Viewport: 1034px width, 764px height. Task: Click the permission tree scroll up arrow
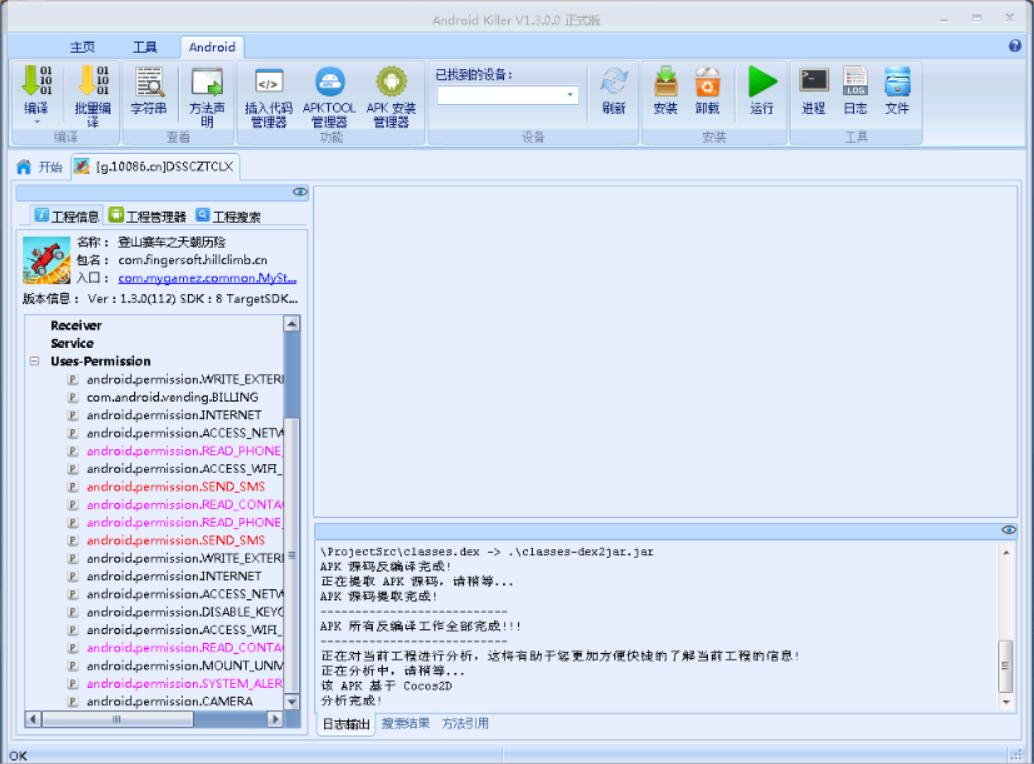291,323
